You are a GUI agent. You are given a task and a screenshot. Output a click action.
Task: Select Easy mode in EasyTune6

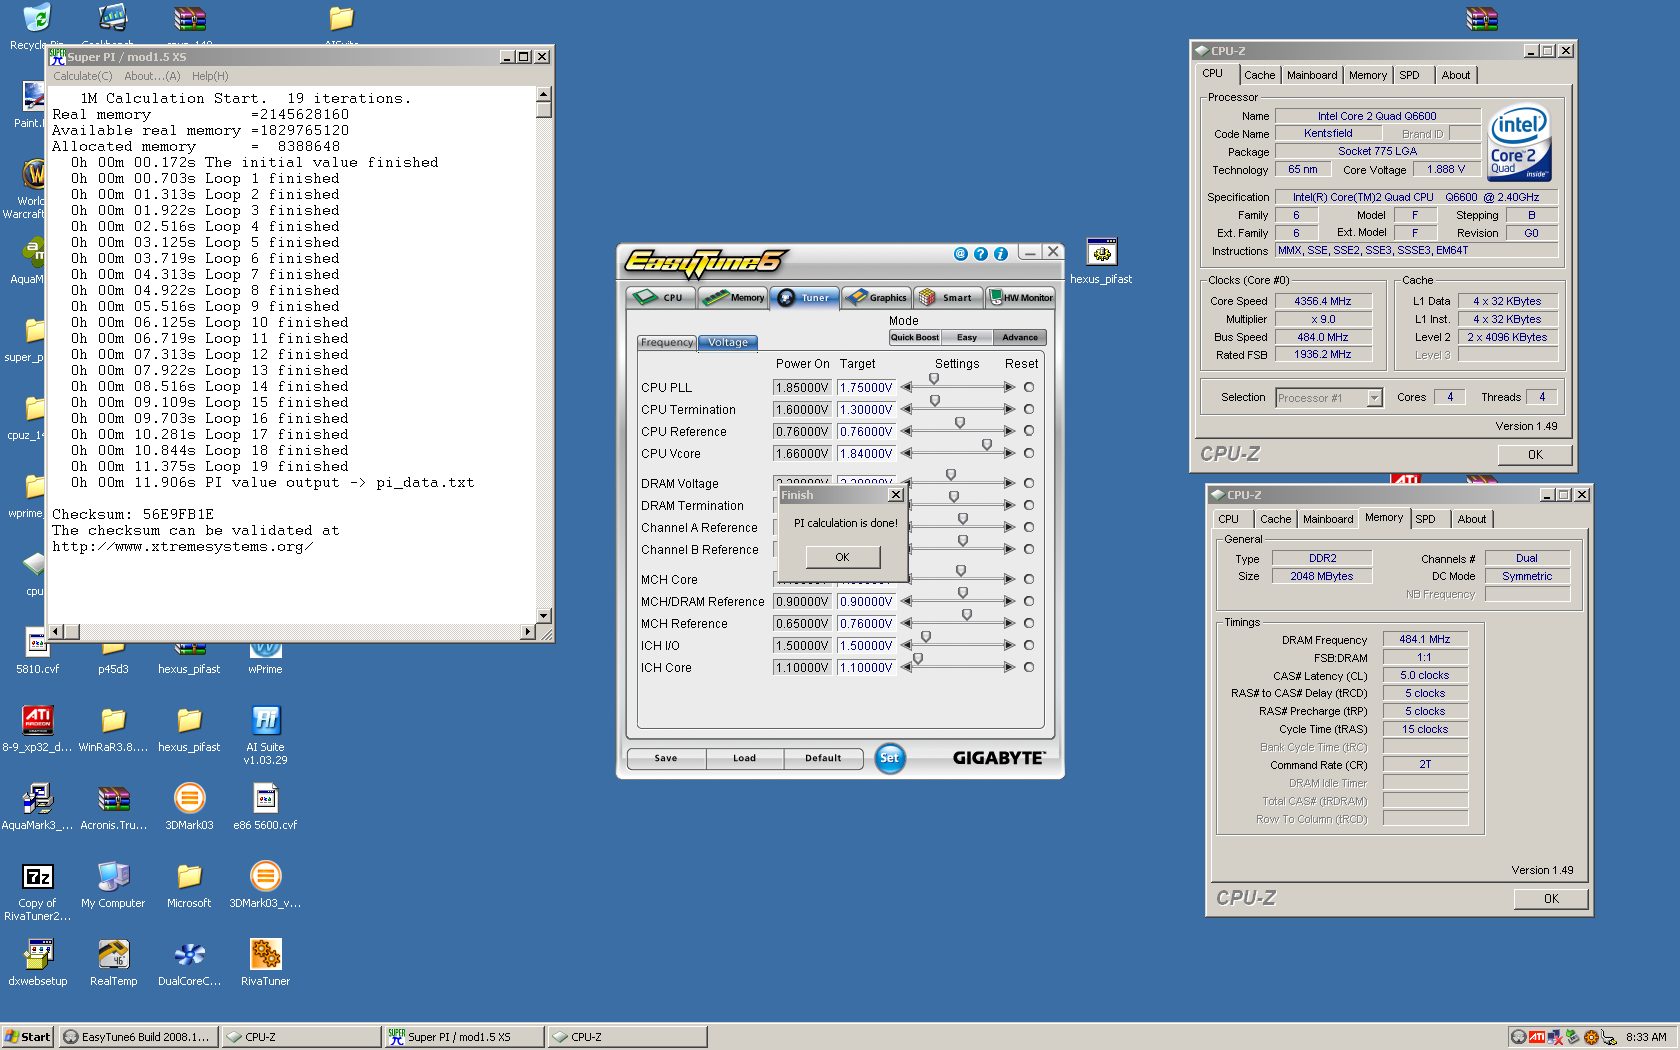[x=967, y=337]
